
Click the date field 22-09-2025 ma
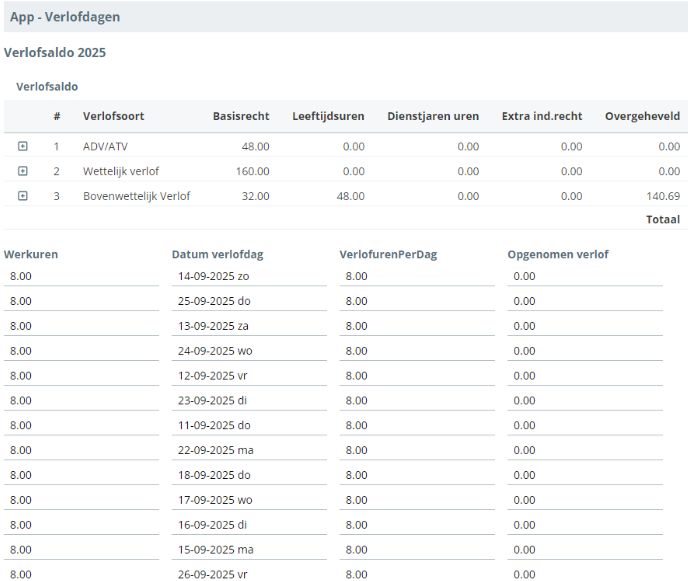(x=249, y=450)
